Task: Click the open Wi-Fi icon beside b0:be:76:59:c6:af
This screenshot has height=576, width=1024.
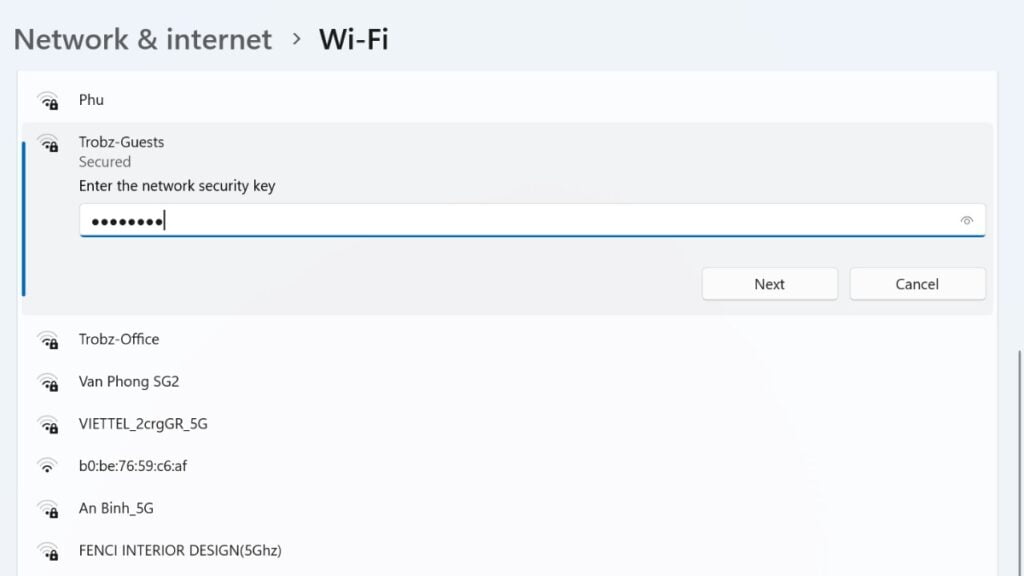Action: (x=48, y=466)
